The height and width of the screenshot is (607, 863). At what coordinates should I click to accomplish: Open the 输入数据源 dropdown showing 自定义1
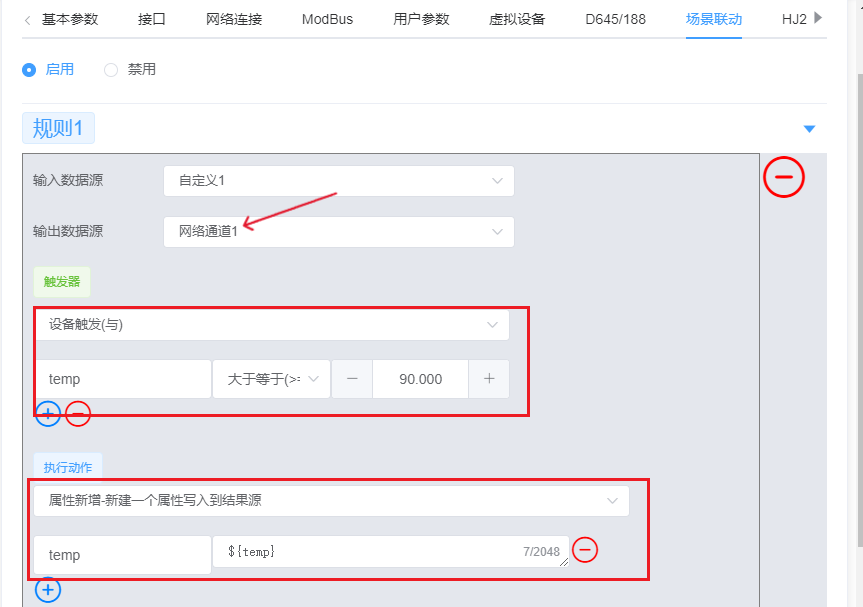[338, 181]
